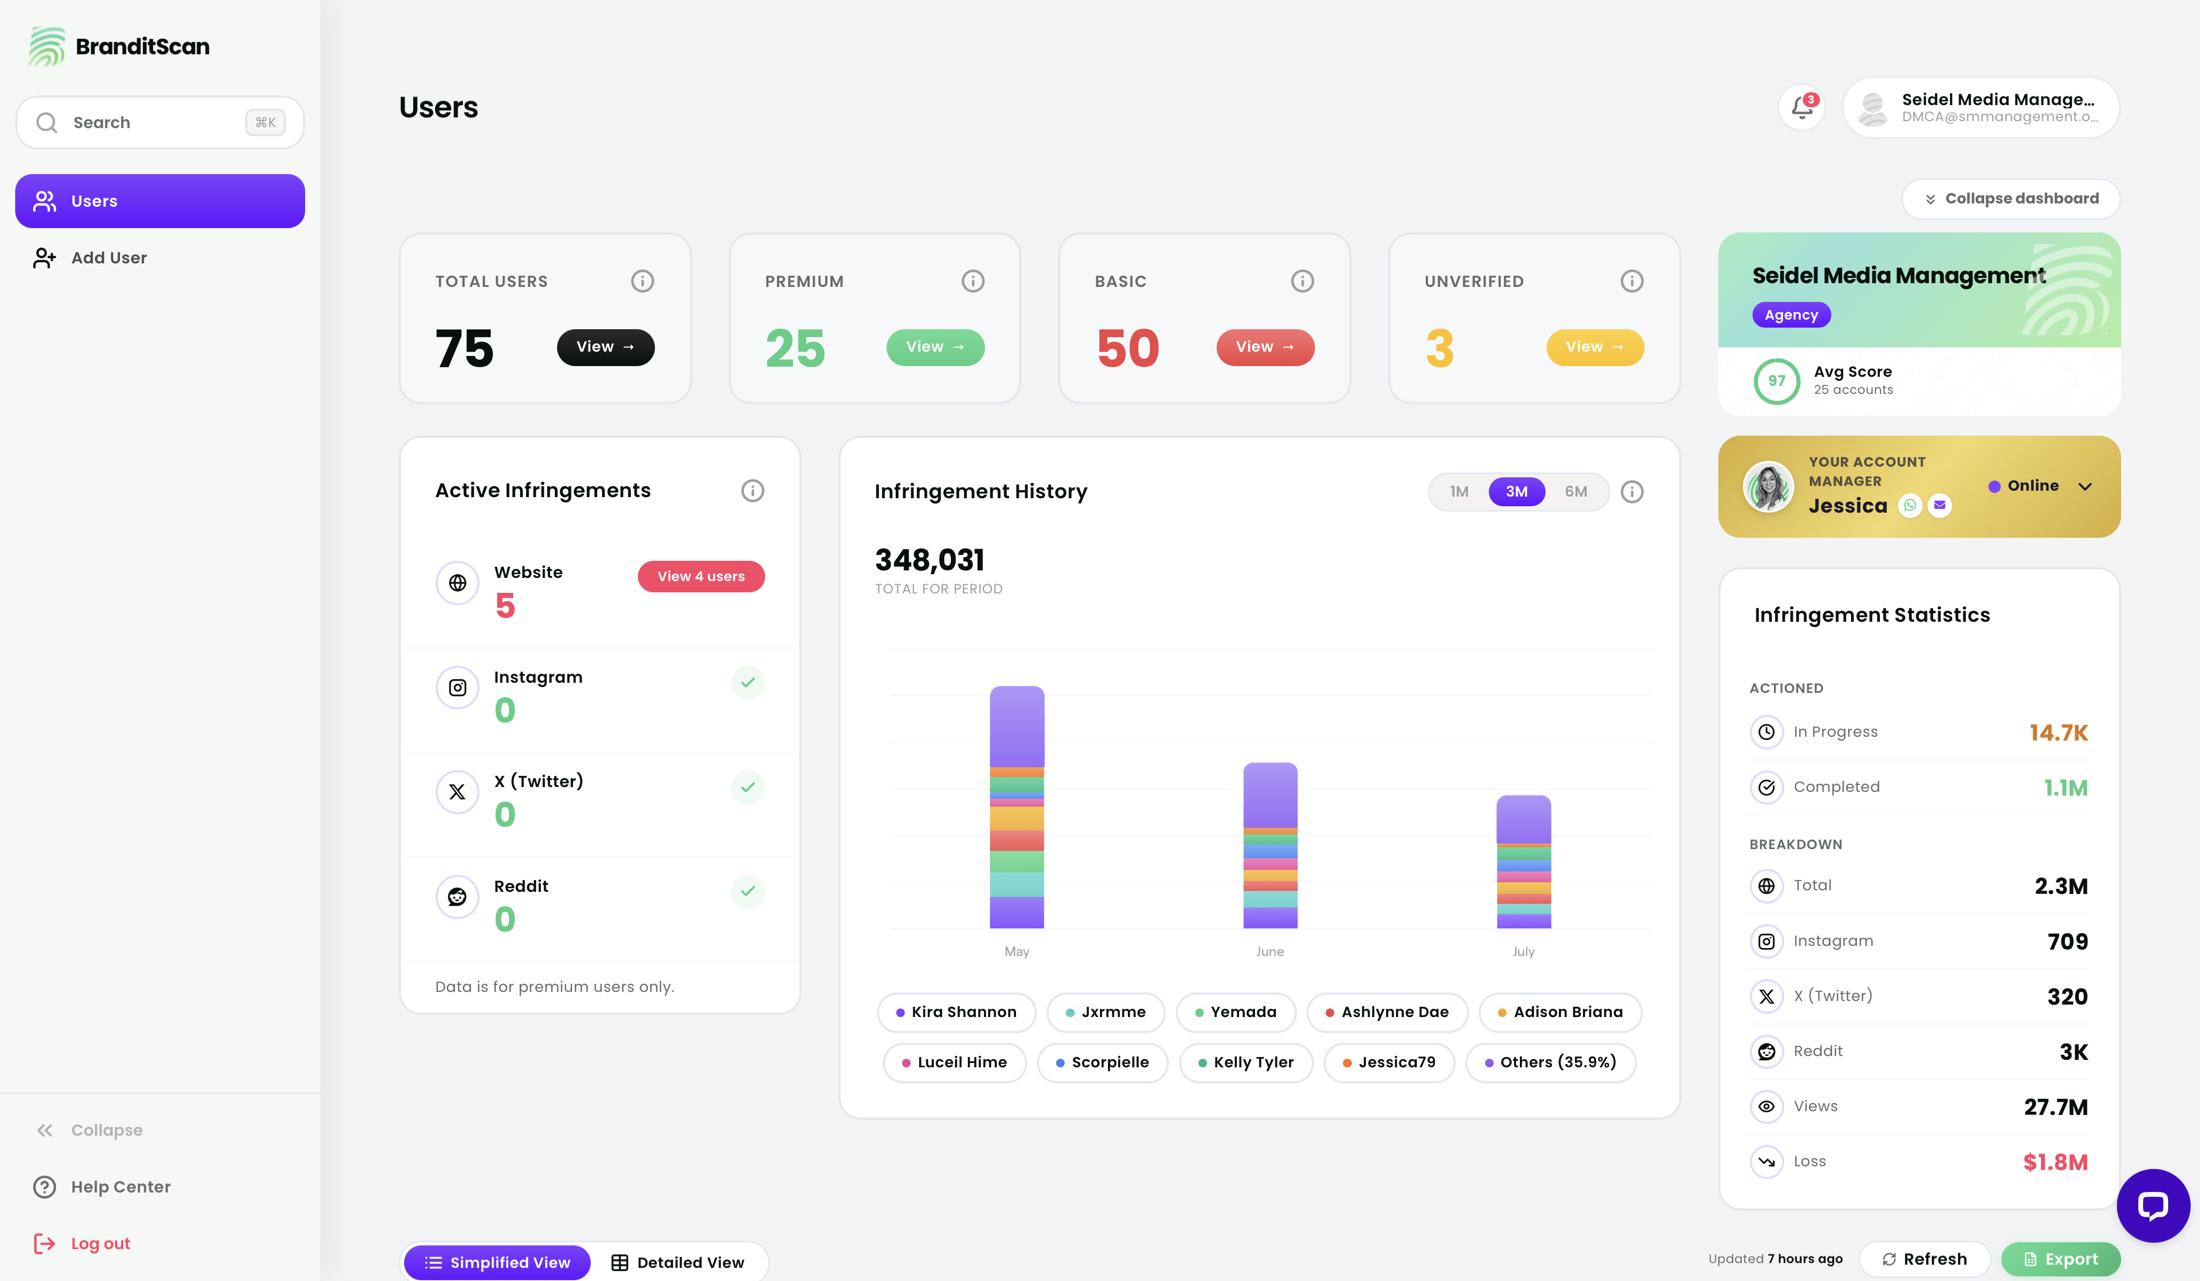Toggle Jxrmme legend chip

1106,1012
